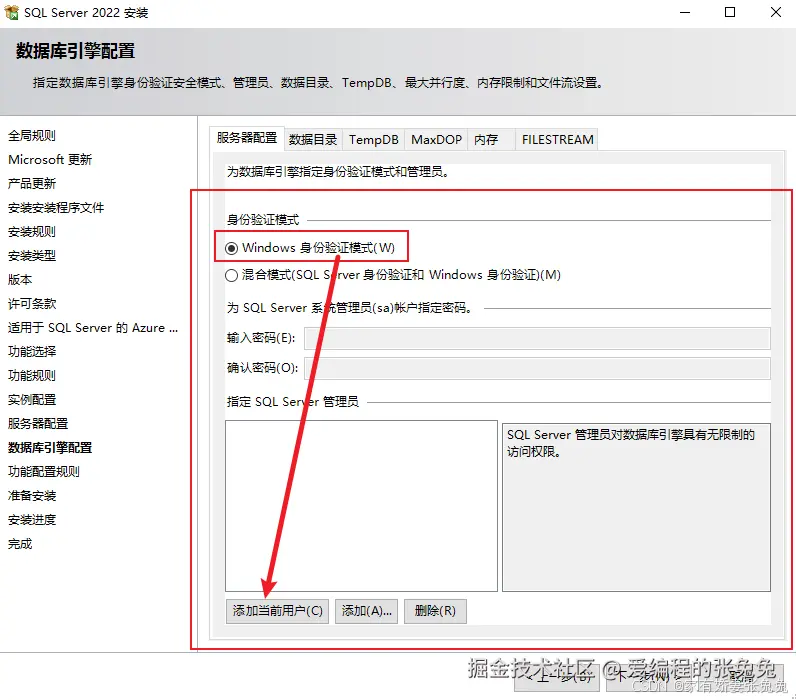Viewport: 796px width, 700px height.
Task: Click the 确认密码 input field
Action: 537,369
